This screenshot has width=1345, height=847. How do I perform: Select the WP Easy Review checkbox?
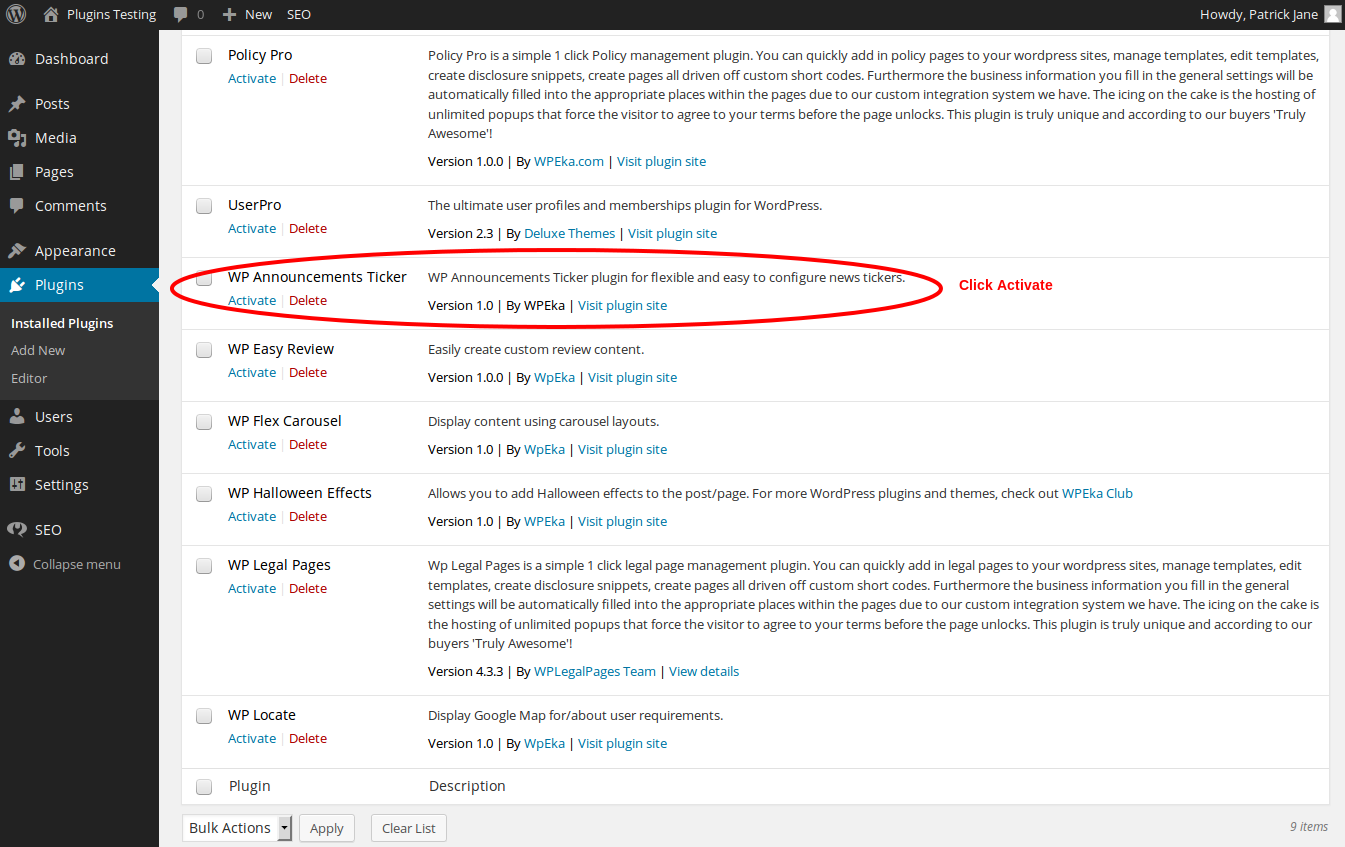tap(204, 350)
